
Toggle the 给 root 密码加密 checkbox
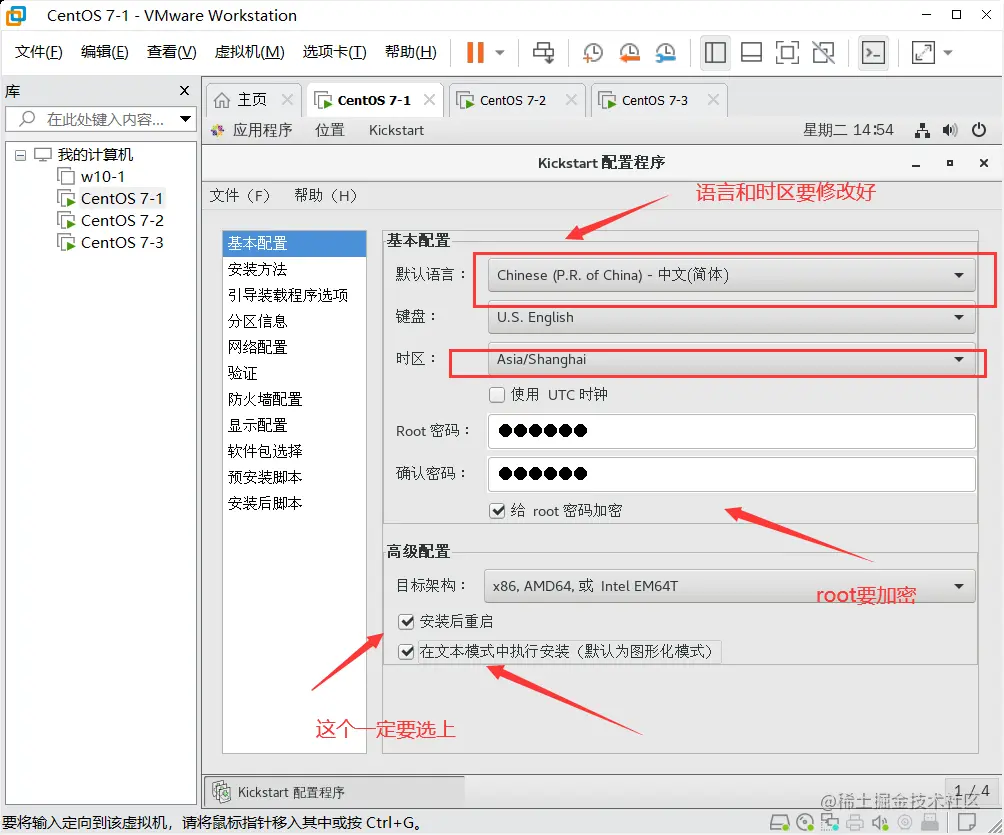click(497, 511)
